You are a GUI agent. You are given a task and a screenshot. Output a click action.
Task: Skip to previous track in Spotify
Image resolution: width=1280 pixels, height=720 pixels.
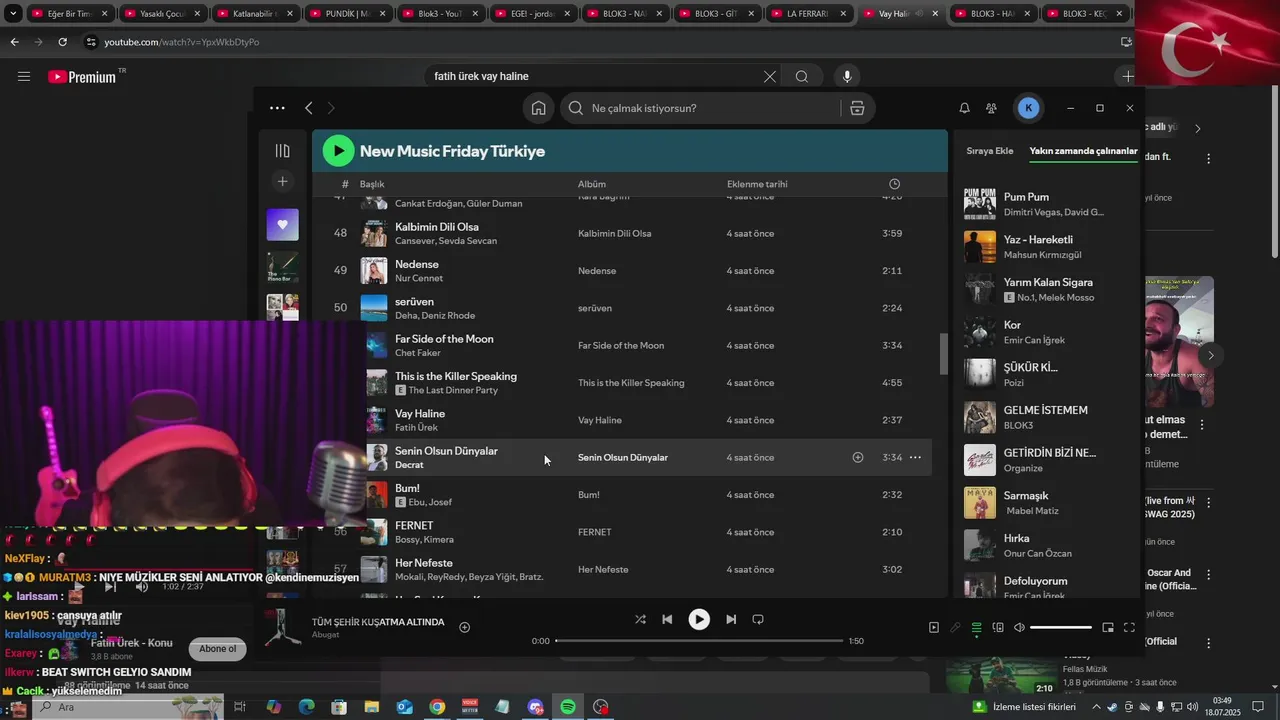click(x=667, y=619)
